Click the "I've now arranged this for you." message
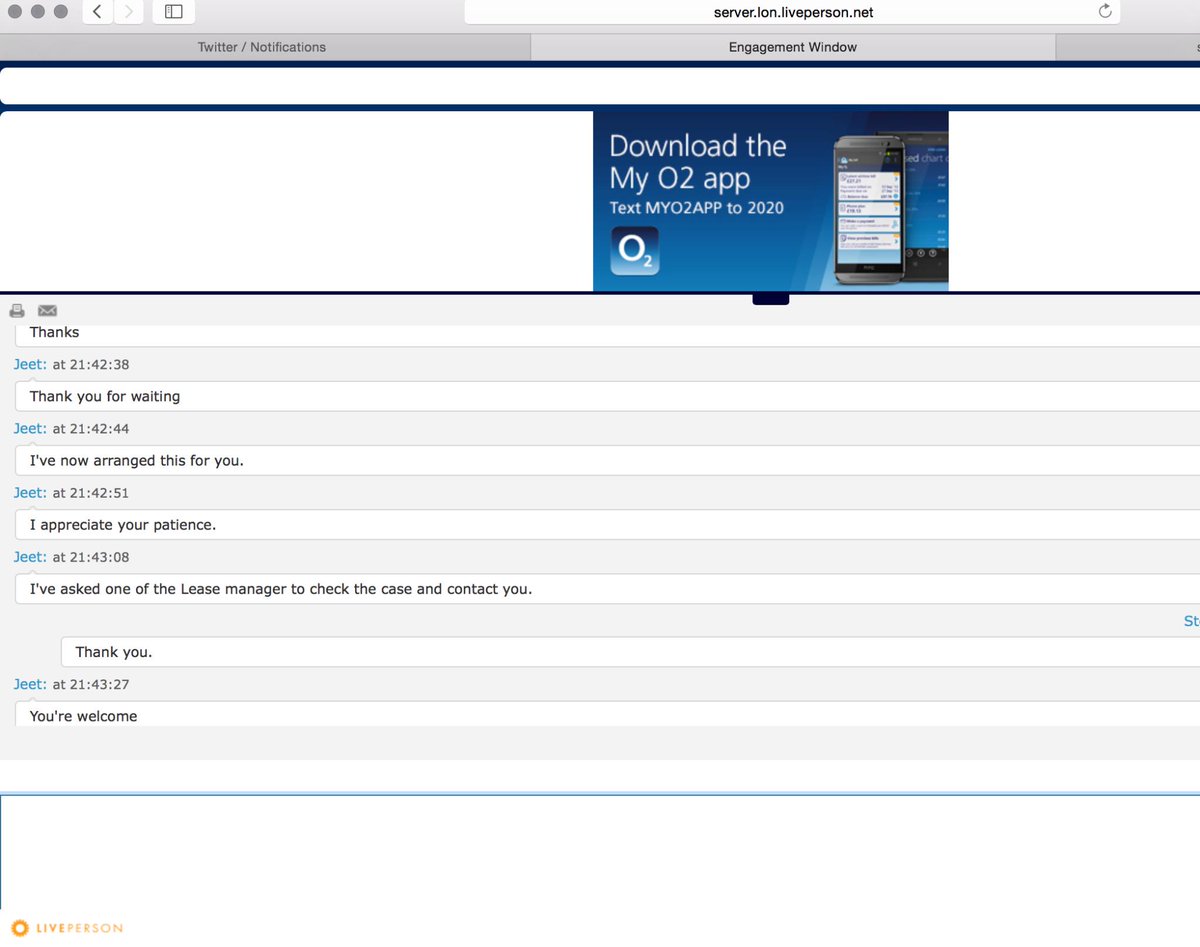 (x=137, y=461)
